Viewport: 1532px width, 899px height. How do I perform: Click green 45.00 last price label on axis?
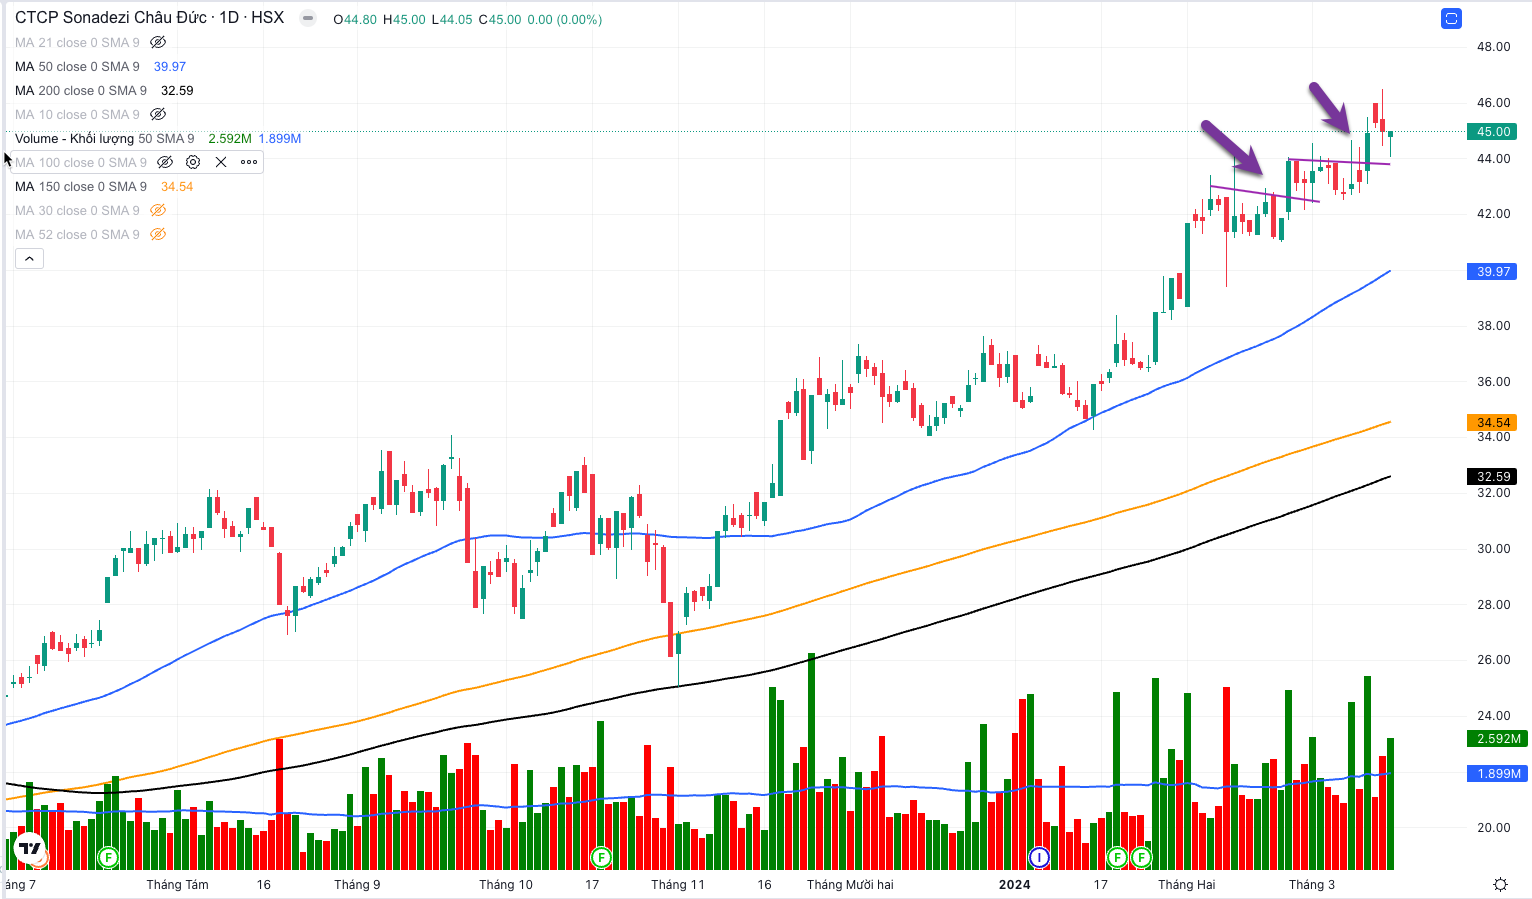click(1493, 131)
